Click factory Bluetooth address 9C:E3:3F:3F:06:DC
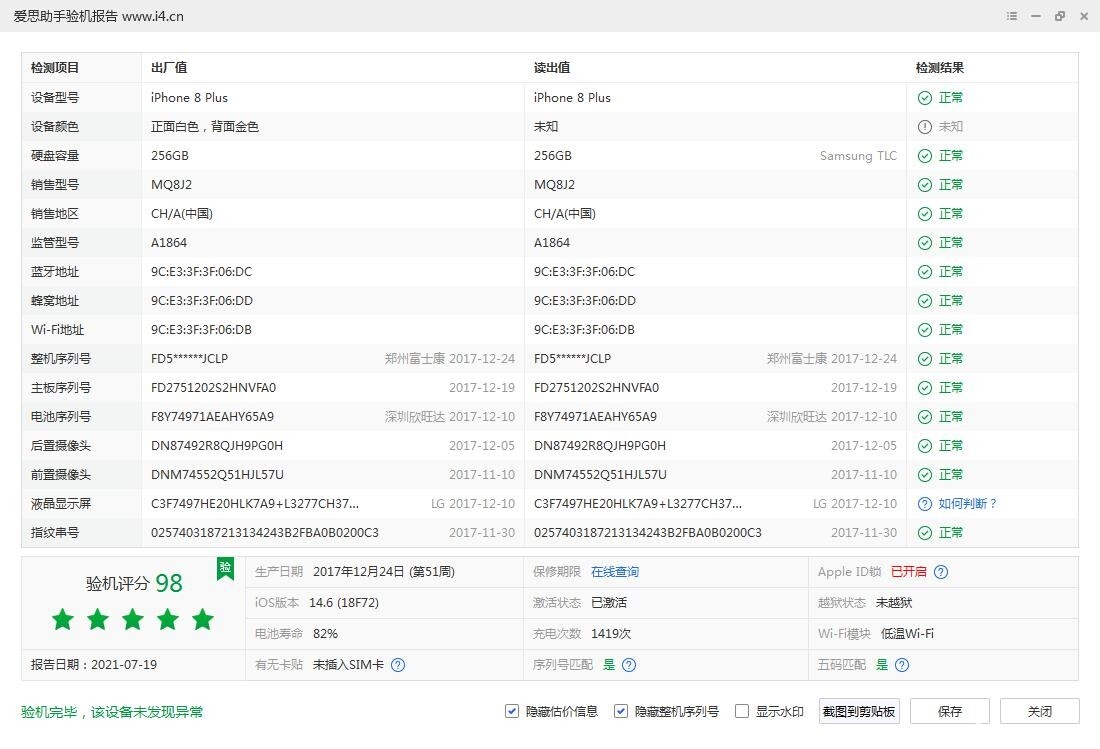This screenshot has height=749, width=1100. pyautogui.click(x=201, y=271)
